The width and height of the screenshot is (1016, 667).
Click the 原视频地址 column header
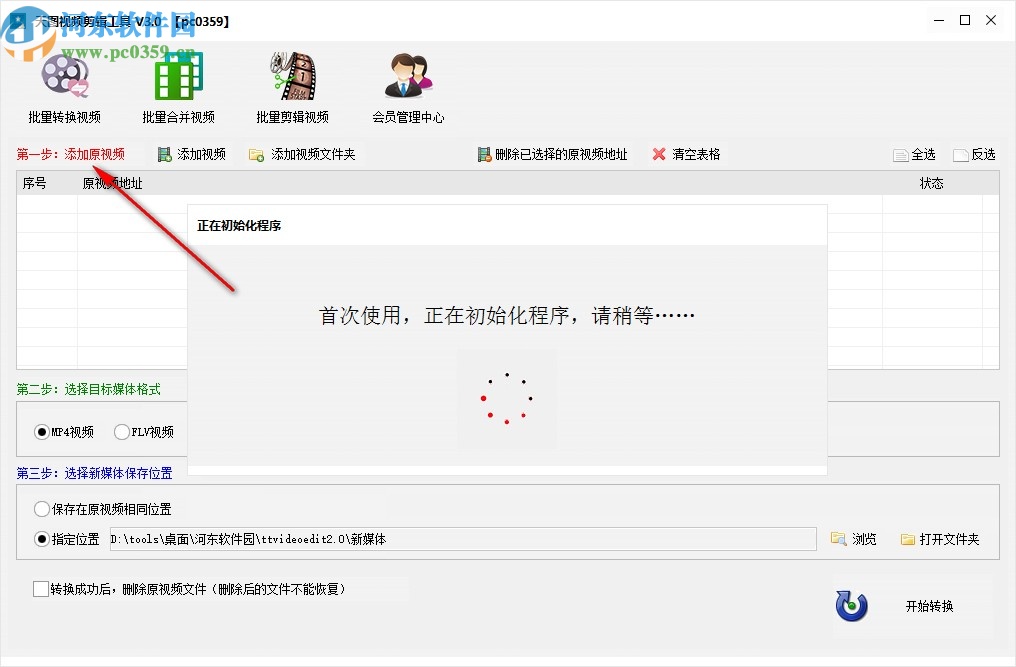(x=112, y=183)
